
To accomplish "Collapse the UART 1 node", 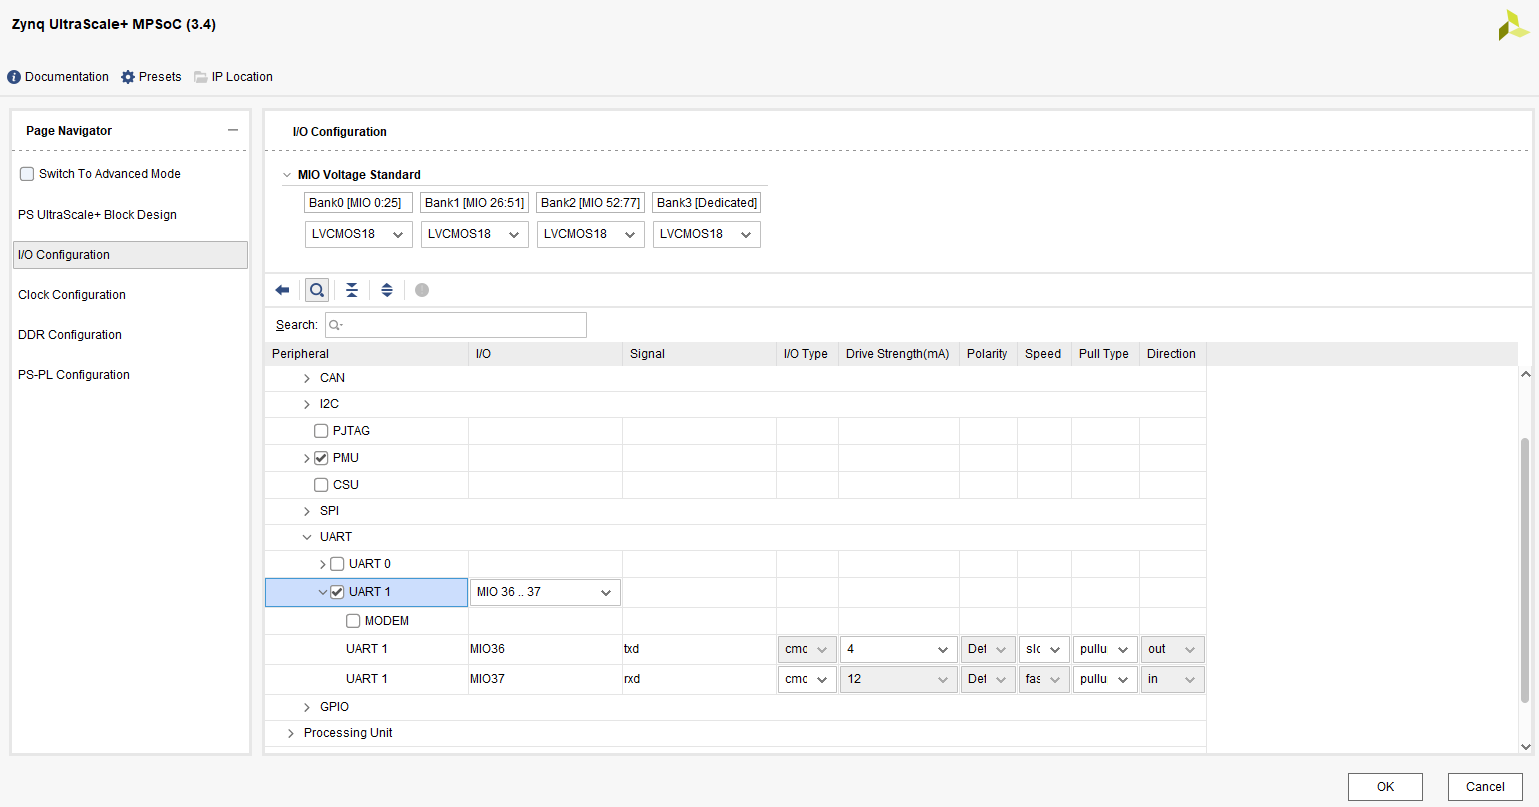I will (x=323, y=592).
